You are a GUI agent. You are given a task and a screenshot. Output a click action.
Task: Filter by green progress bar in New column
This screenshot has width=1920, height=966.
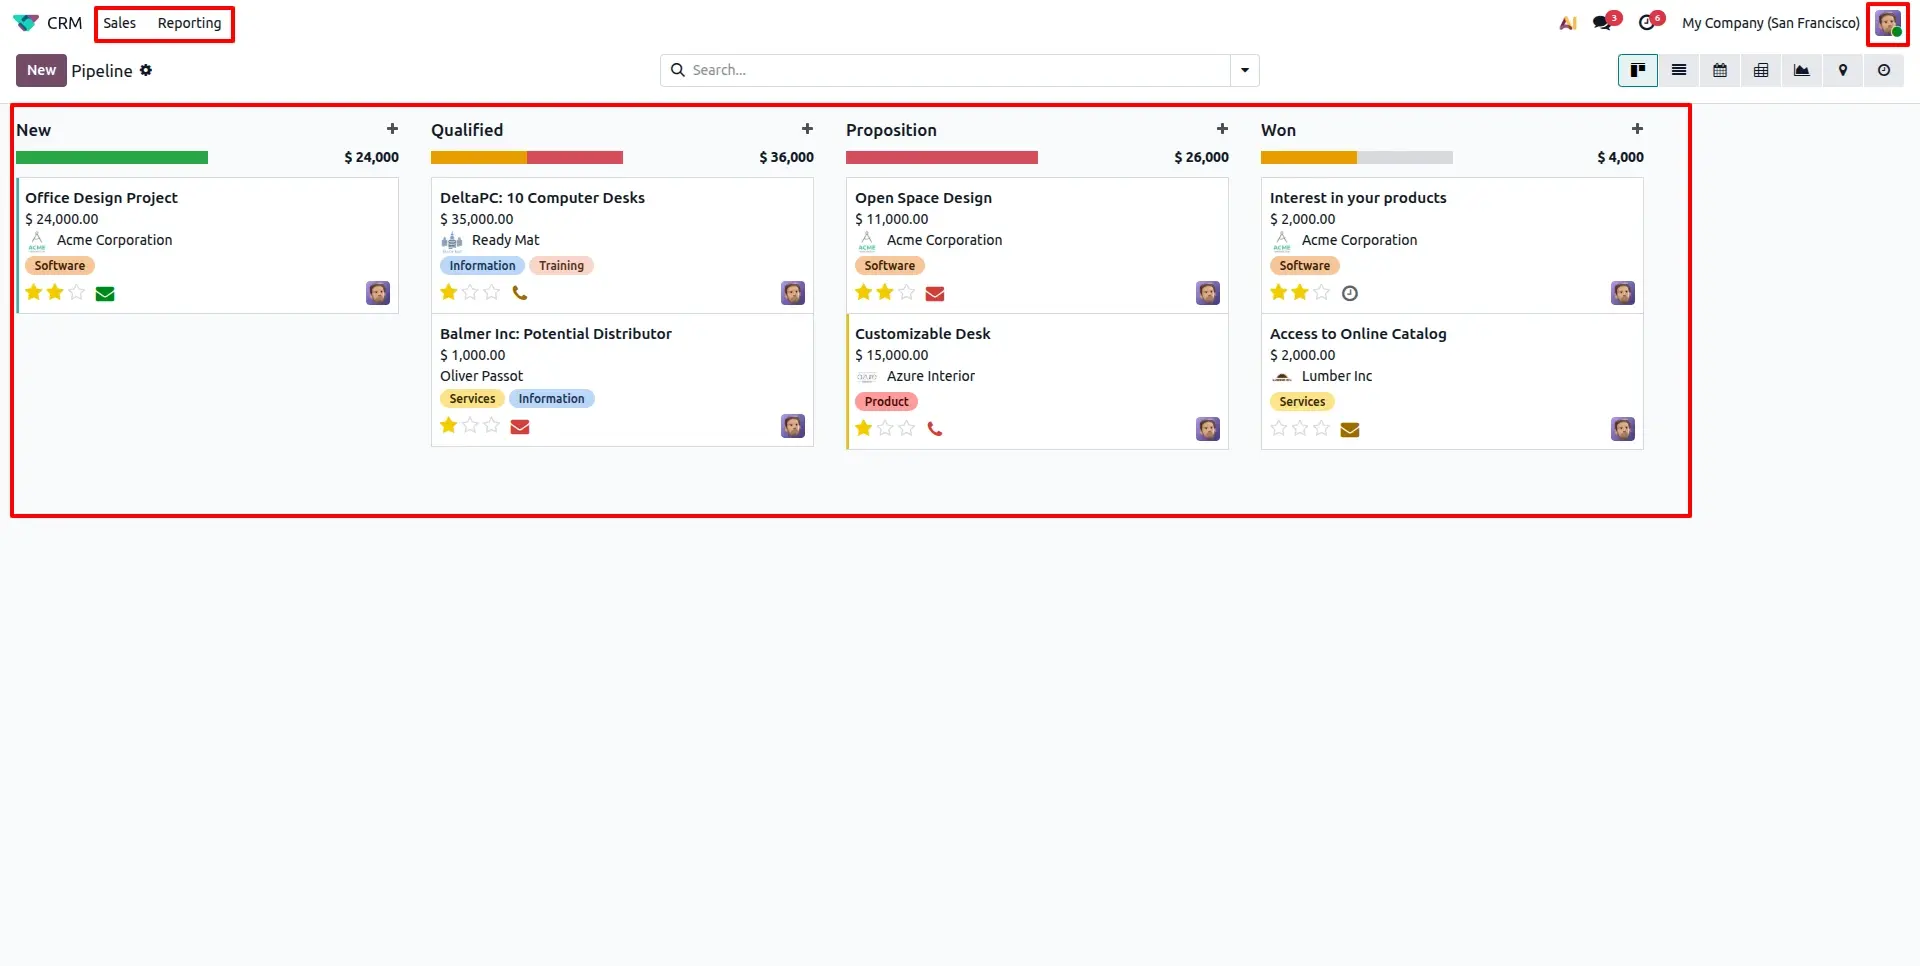tap(112, 157)
